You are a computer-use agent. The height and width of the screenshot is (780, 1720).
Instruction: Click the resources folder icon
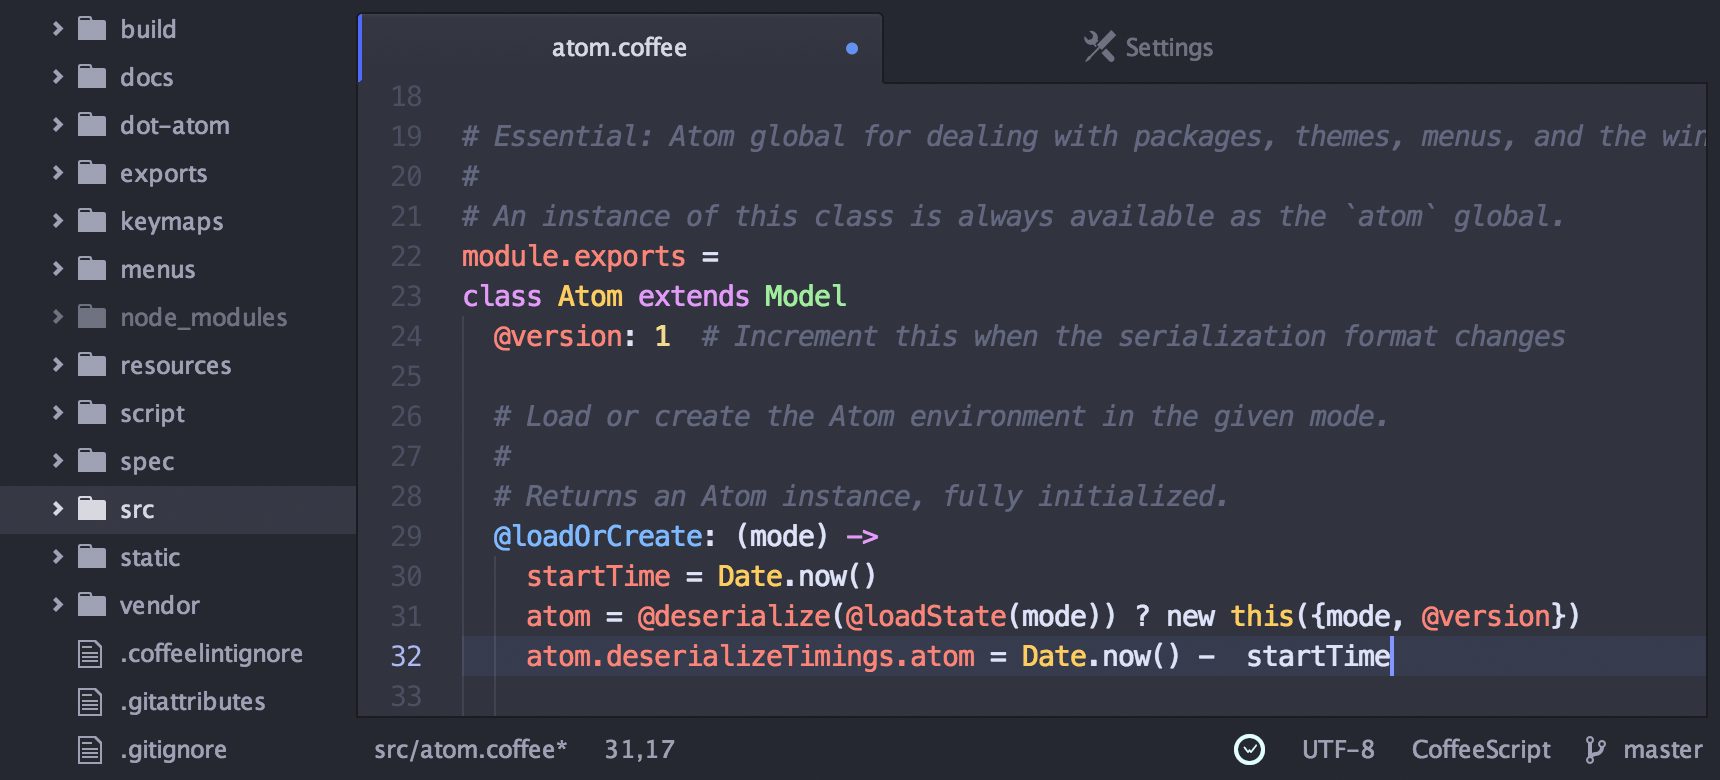(92, 364)
